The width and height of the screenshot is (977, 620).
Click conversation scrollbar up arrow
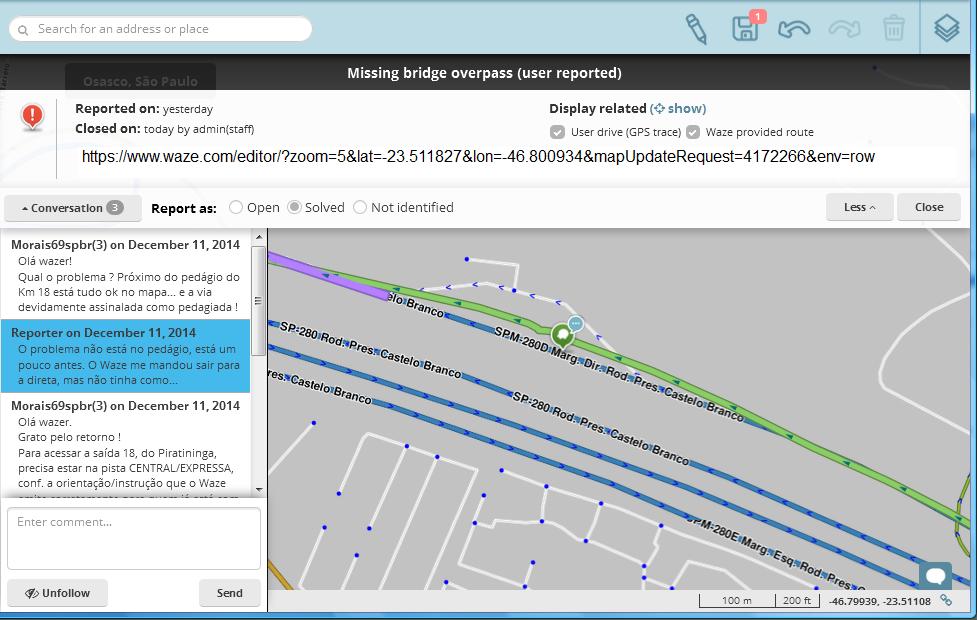point(259,237)
